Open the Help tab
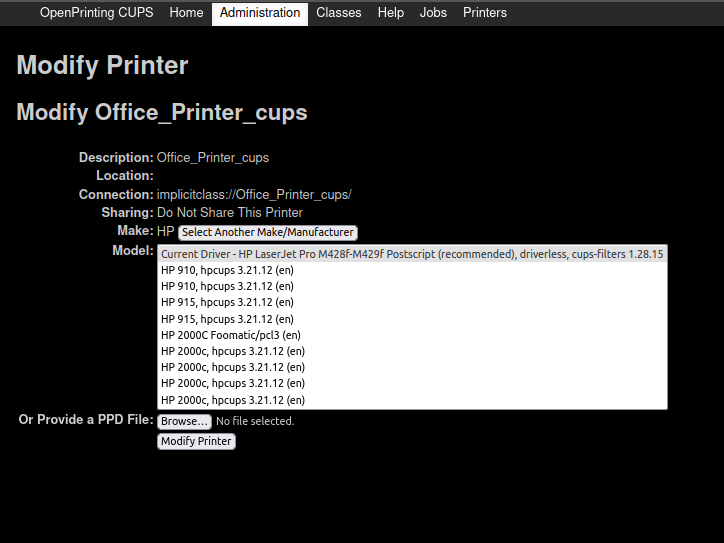The width and height of the screenshot is (724, 543). [x=391, y=13]
